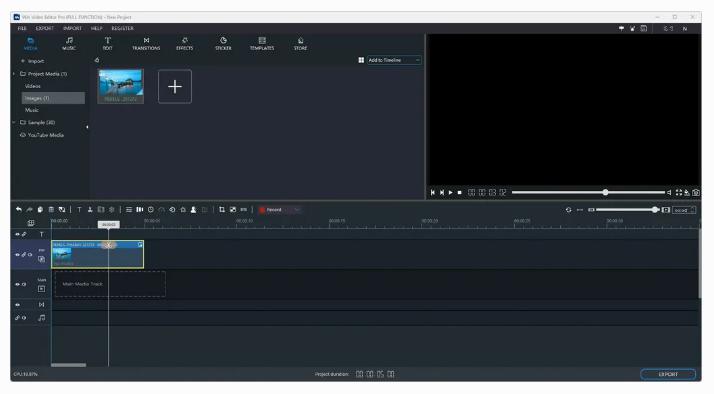Click the plus tile to add media

(175, 87)
